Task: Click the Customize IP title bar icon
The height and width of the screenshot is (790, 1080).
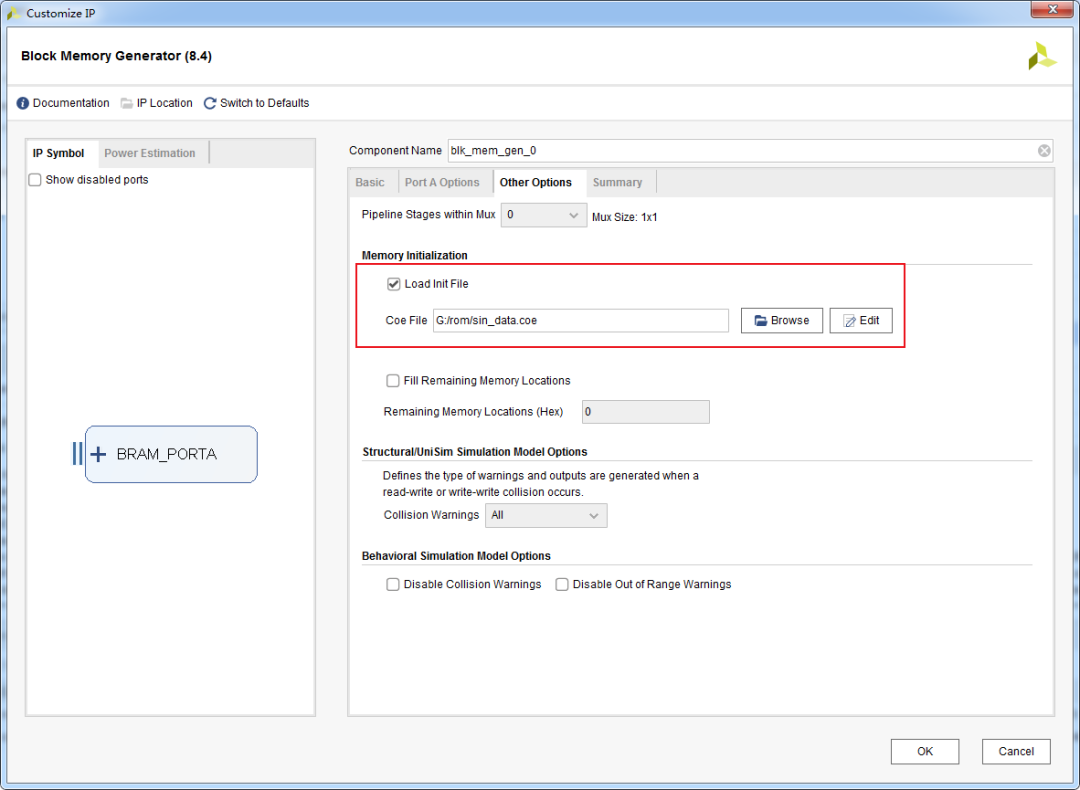Action: 14,13
